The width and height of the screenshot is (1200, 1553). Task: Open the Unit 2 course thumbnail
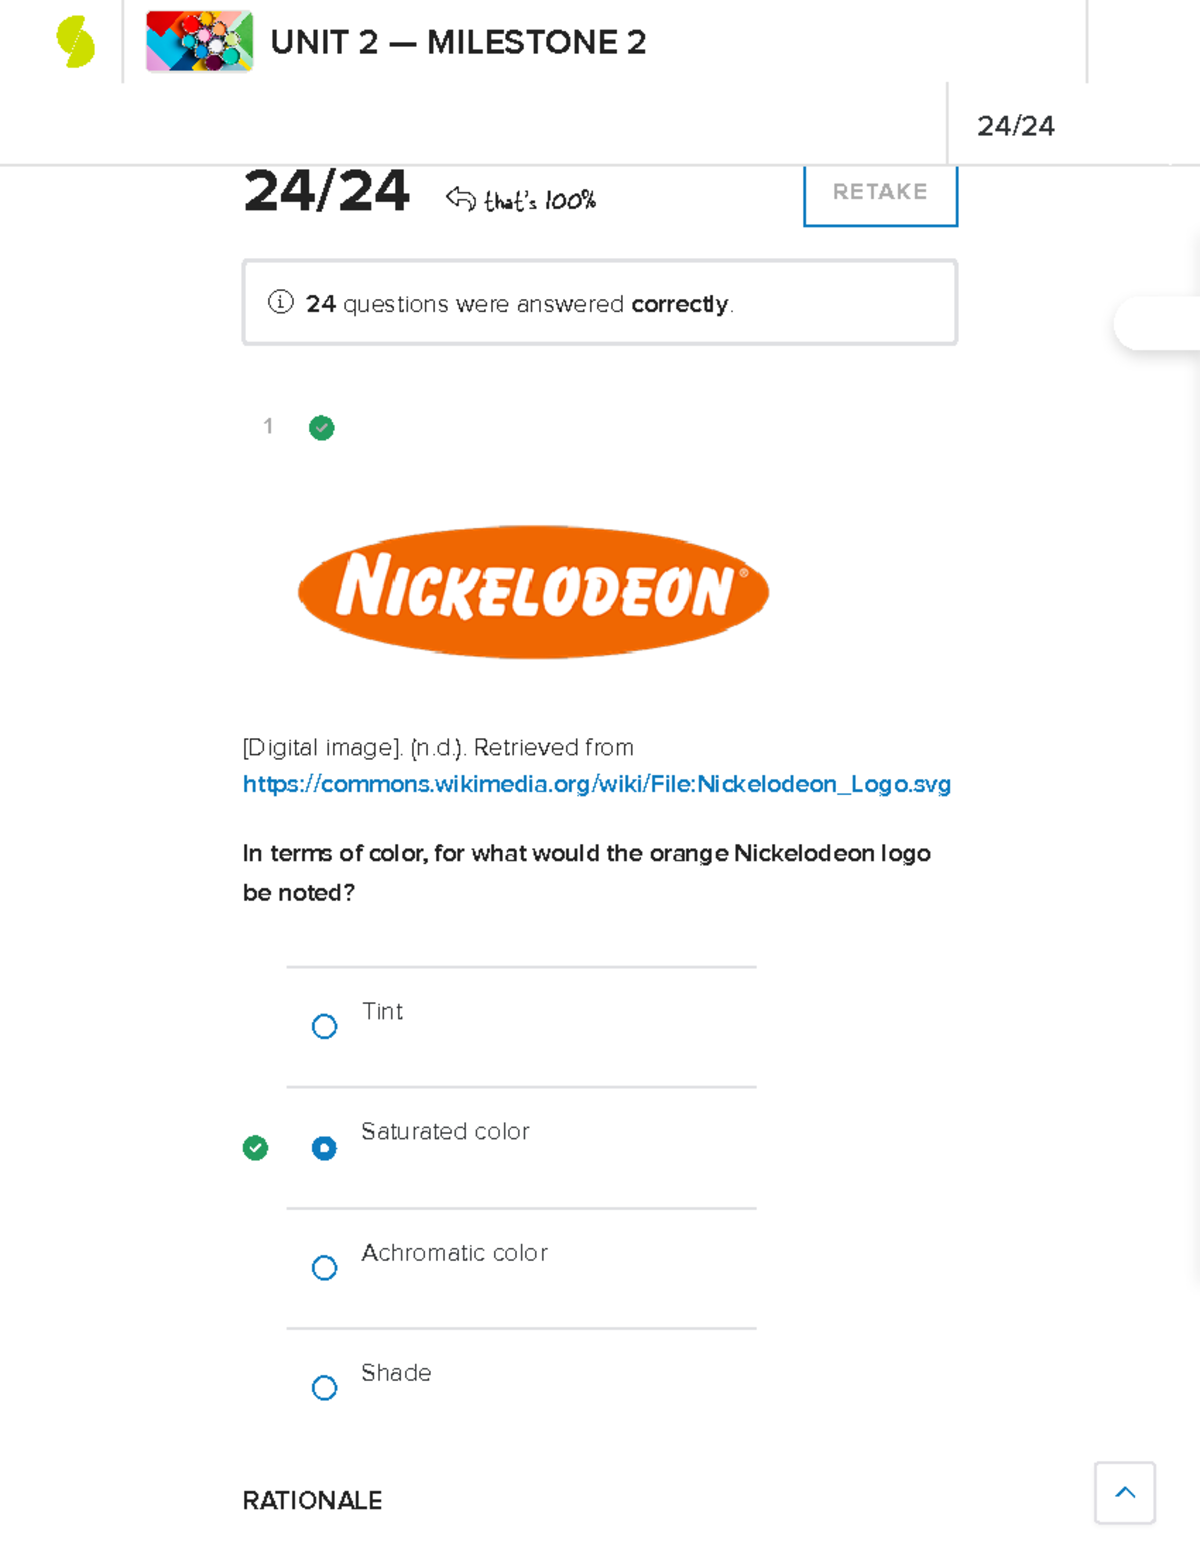click(199, 42)
